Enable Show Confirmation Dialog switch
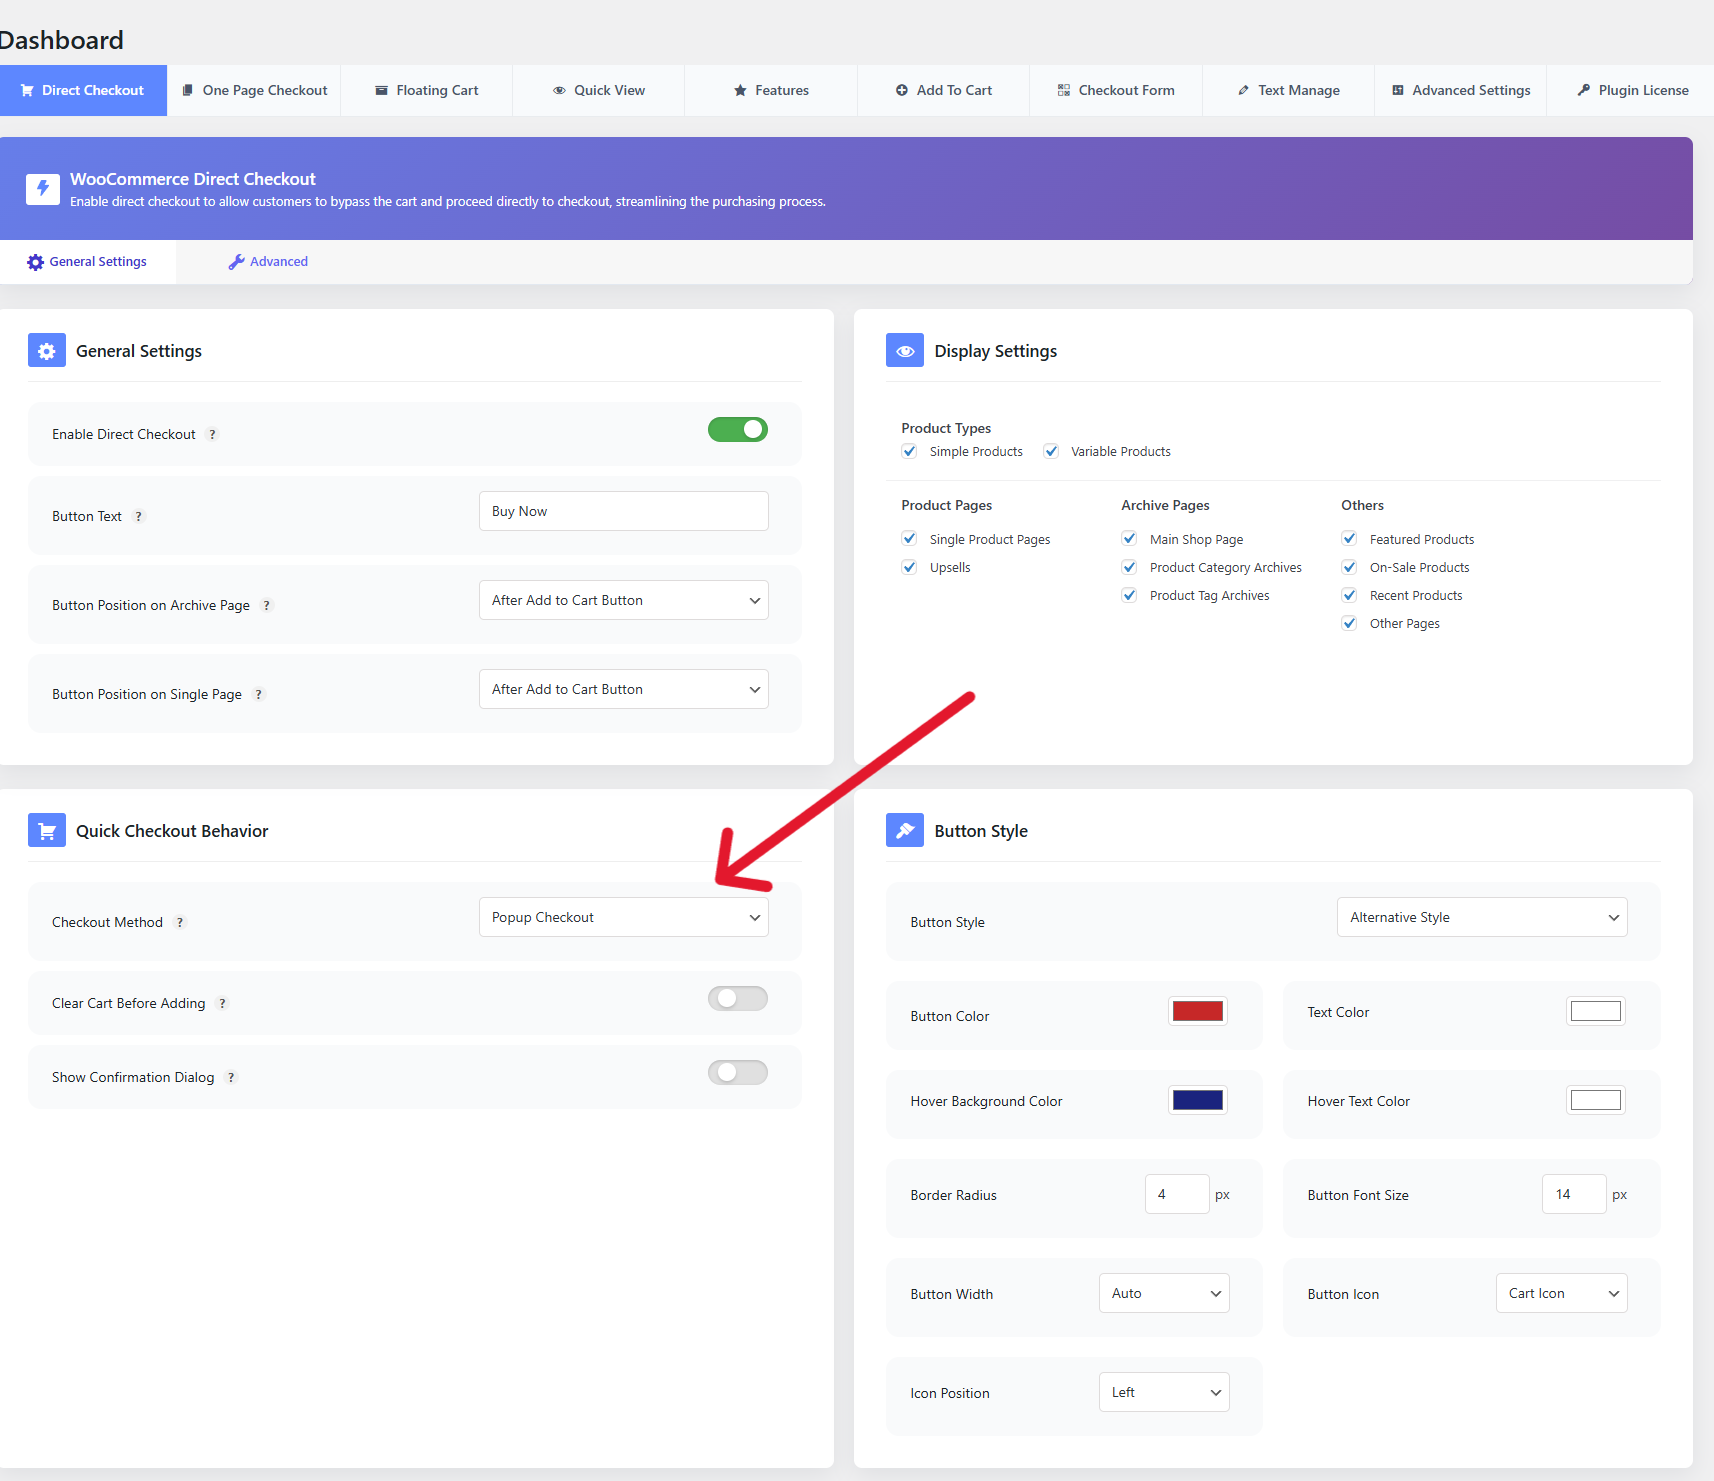This screenshot has height=1481, width=1714. [738, 1072]
